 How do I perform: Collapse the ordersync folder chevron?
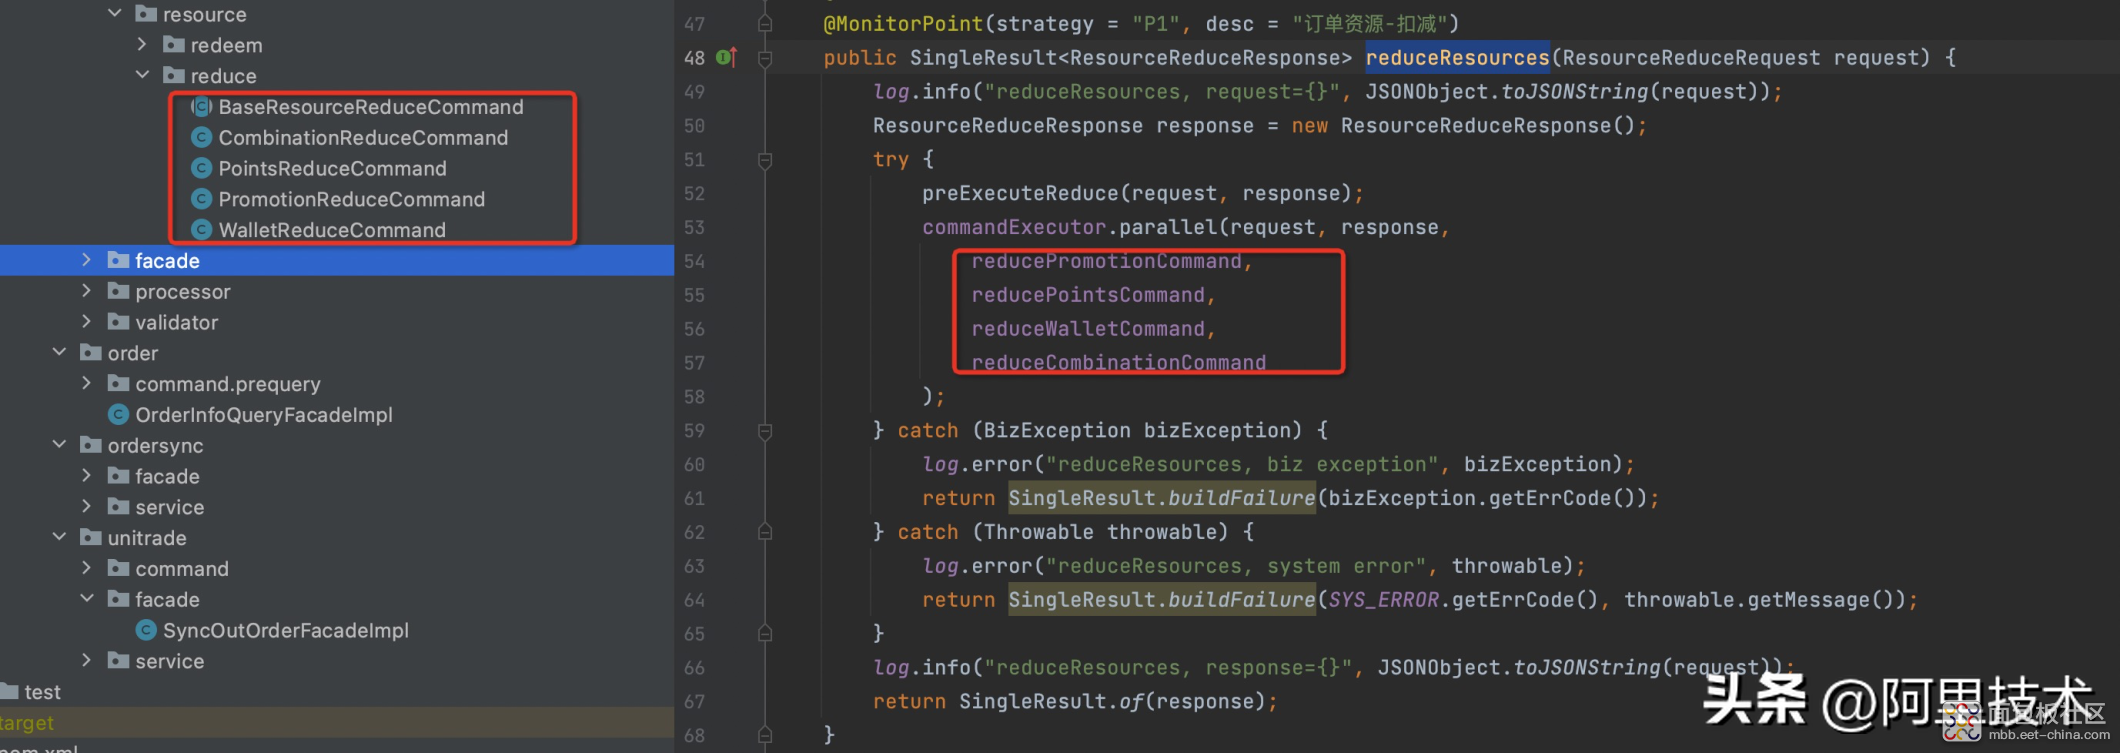(59, 446)
